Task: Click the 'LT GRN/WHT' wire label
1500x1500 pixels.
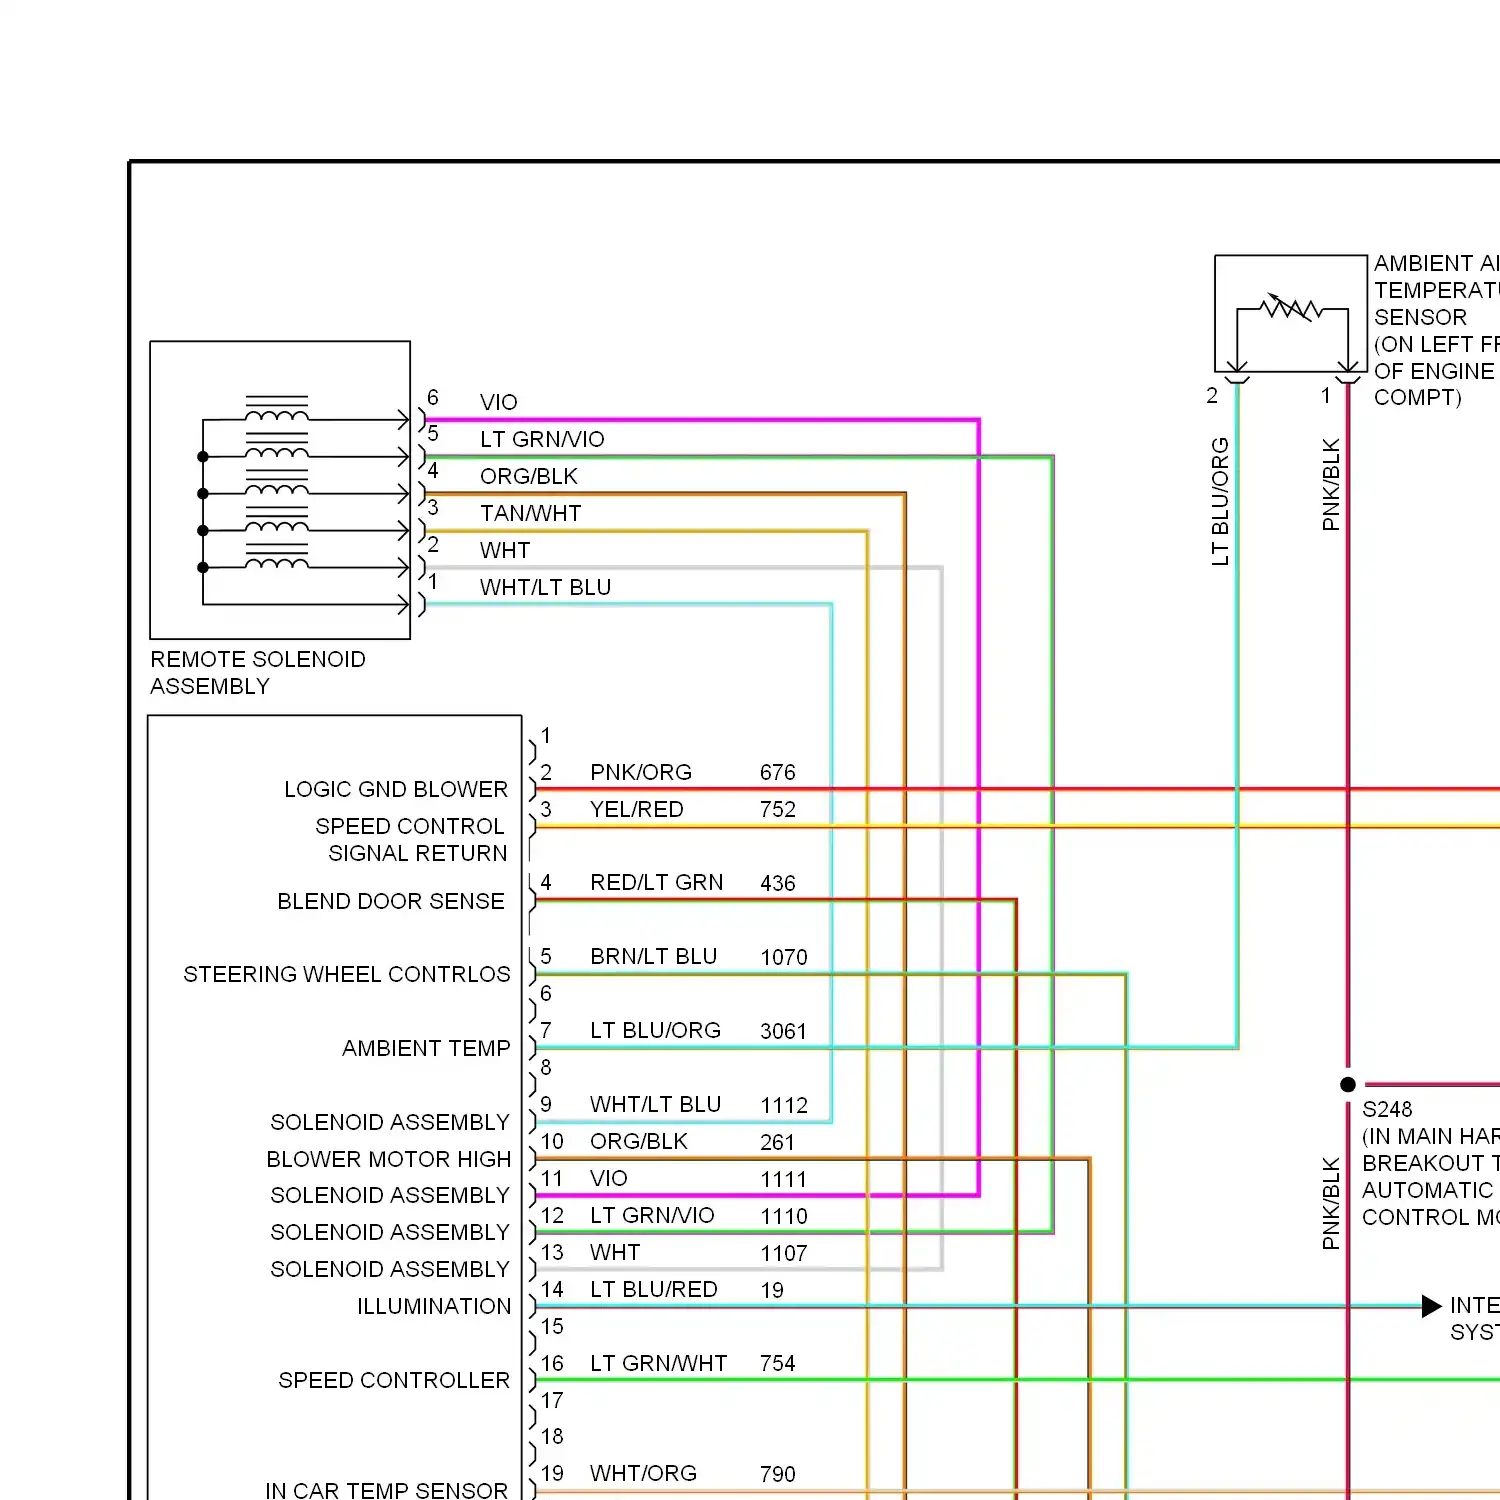Action: click(658, 1363)
